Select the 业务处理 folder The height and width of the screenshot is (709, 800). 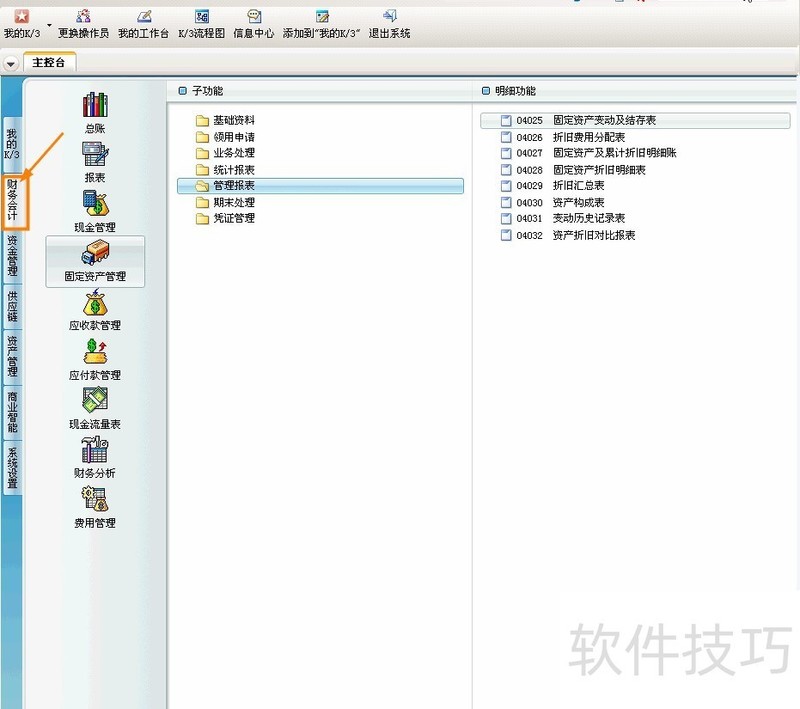(x=226, y=153)
